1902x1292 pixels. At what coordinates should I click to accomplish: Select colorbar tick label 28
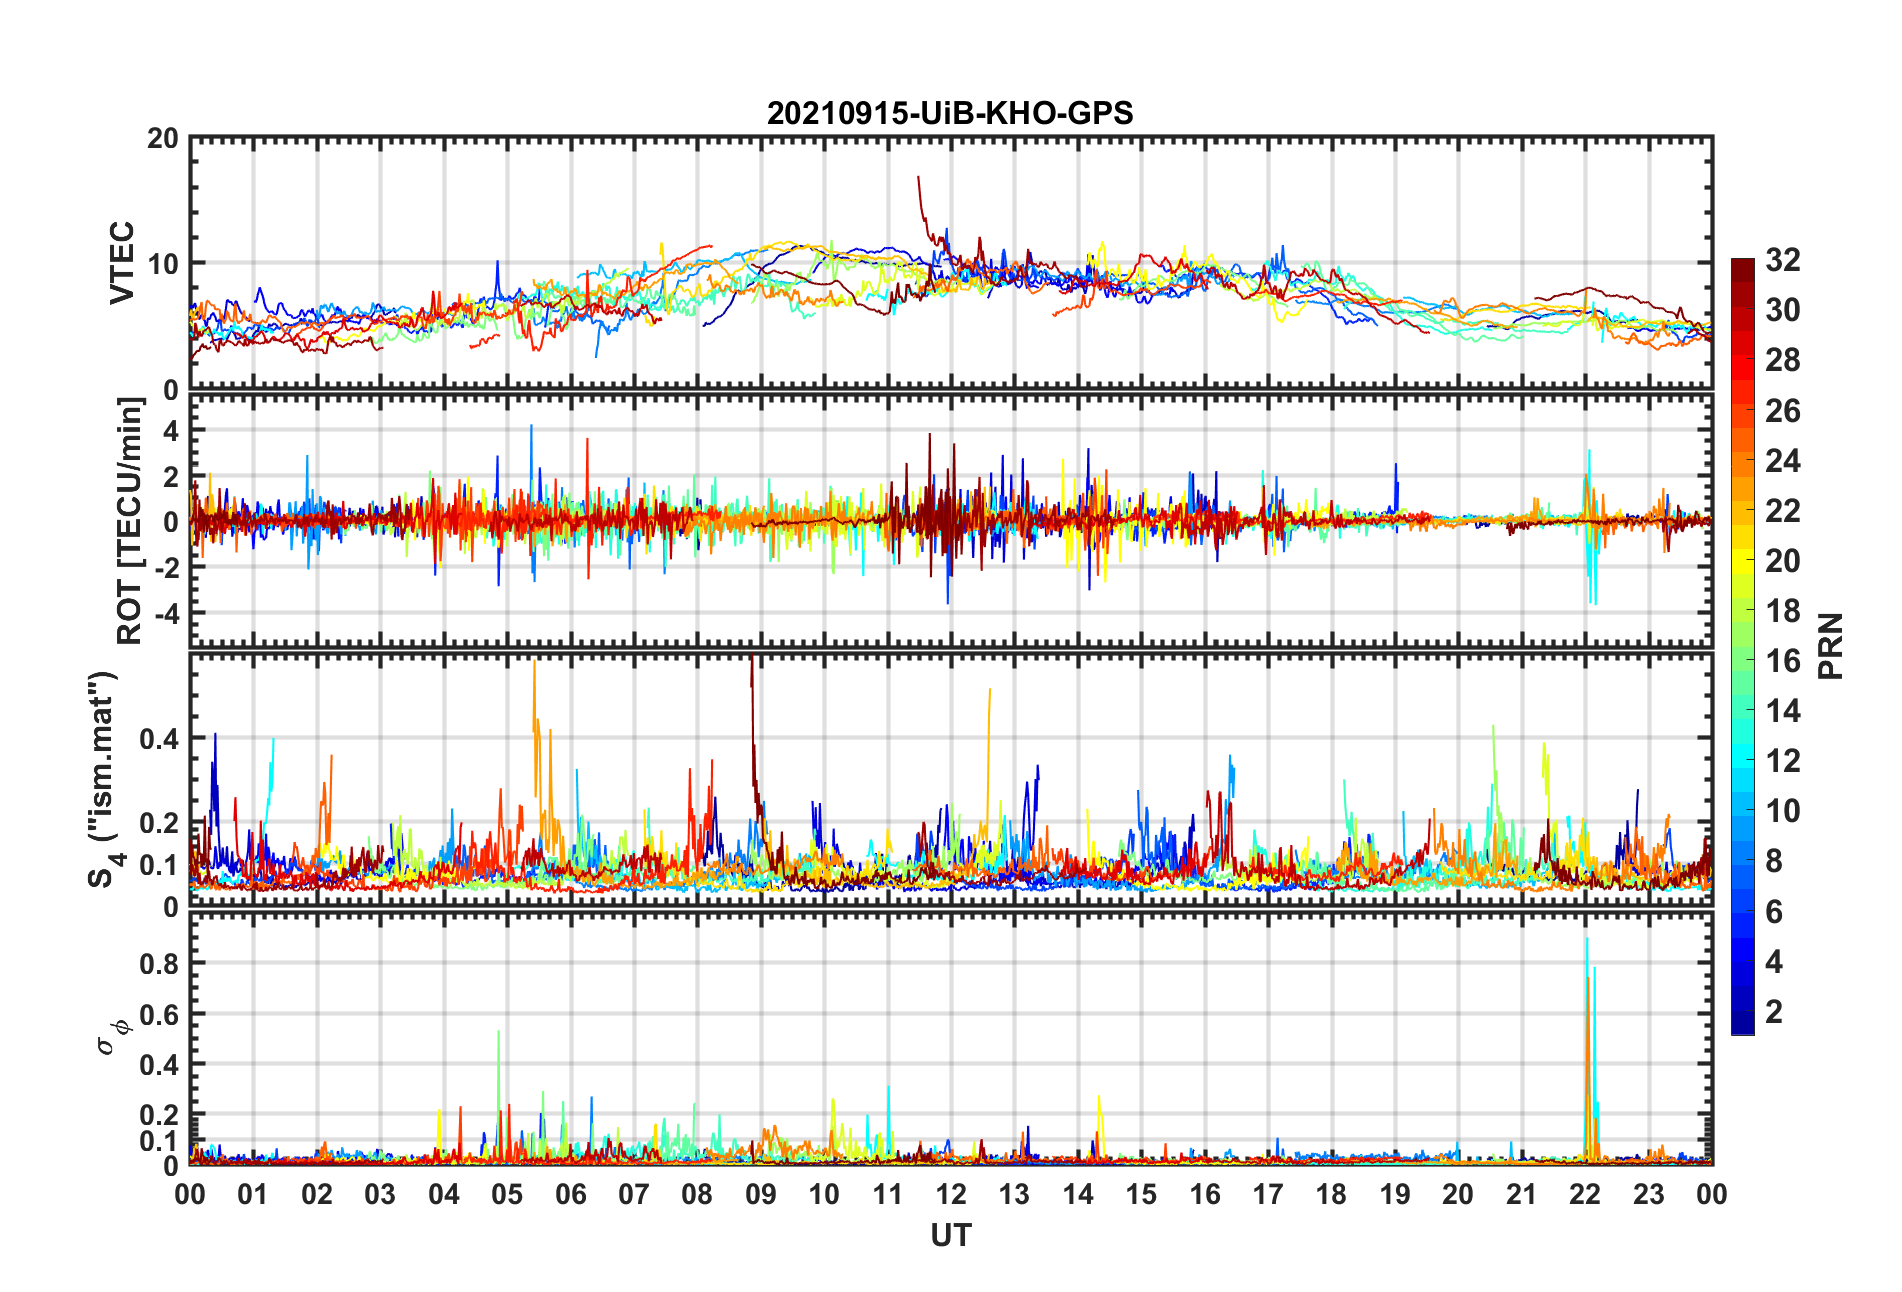point(1783,360)
